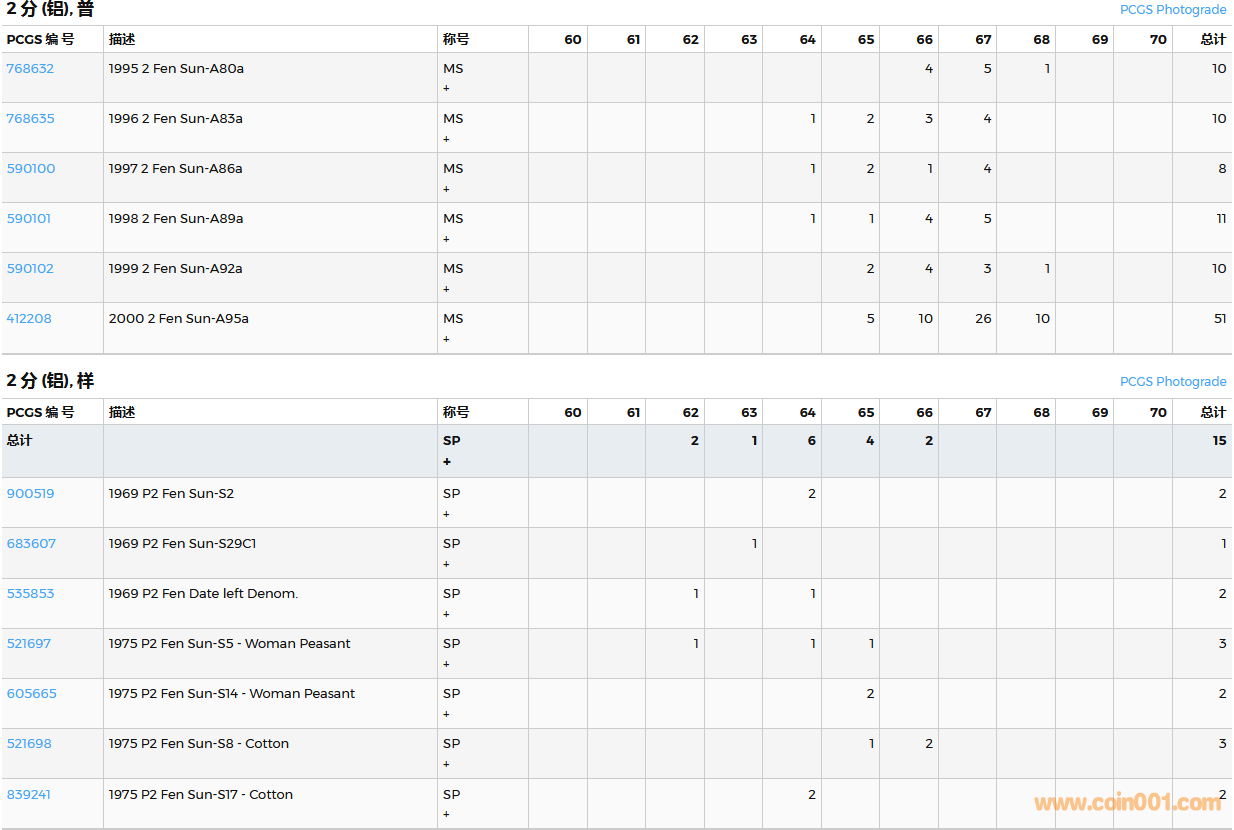Open PCGS Photograde link for specimen section

(x=1172, y=381)
